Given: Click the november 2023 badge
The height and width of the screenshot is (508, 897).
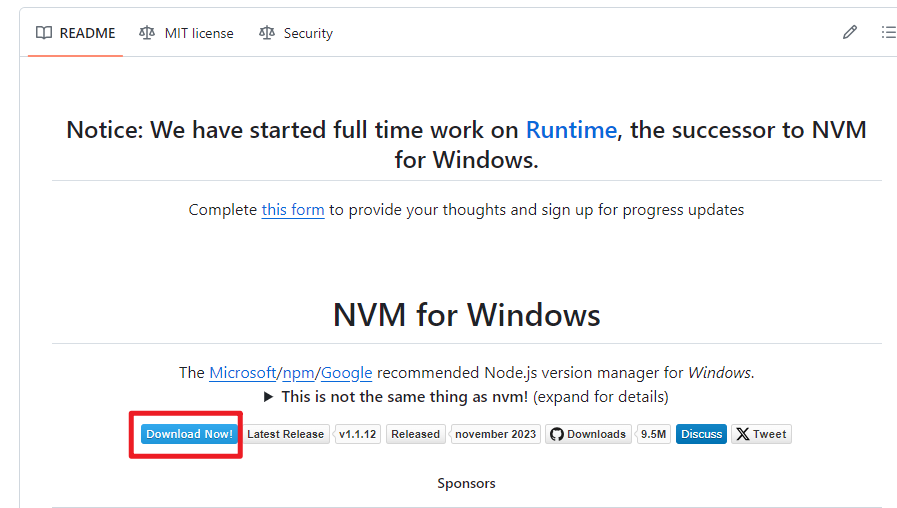Looking at the screenshot, I should pos(495,434).
